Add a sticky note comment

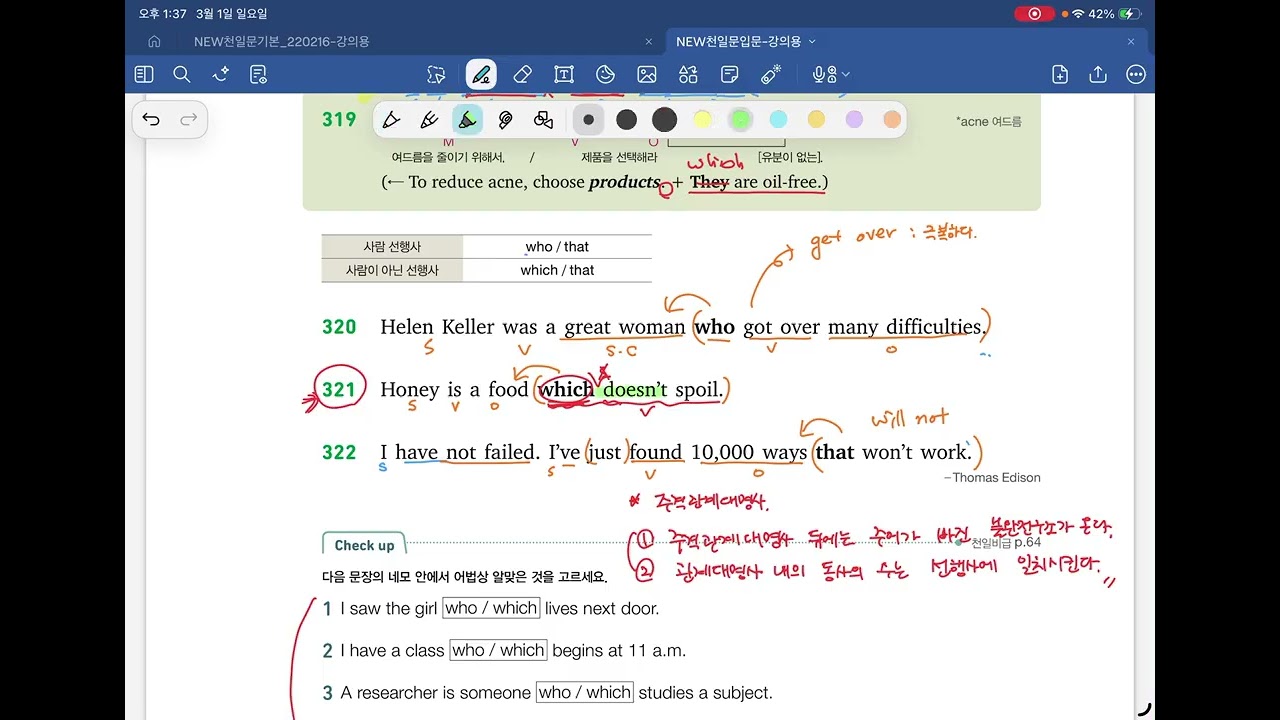click(730, 74)
